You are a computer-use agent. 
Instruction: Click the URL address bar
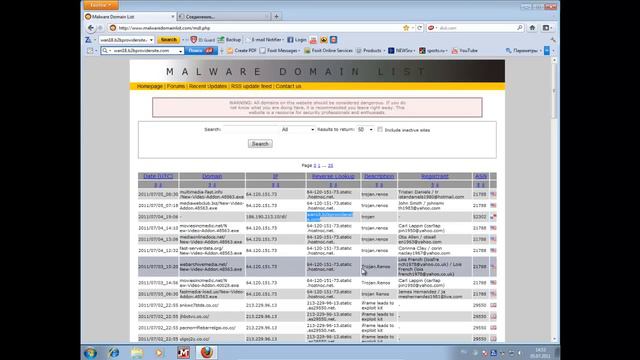(257, 28)
